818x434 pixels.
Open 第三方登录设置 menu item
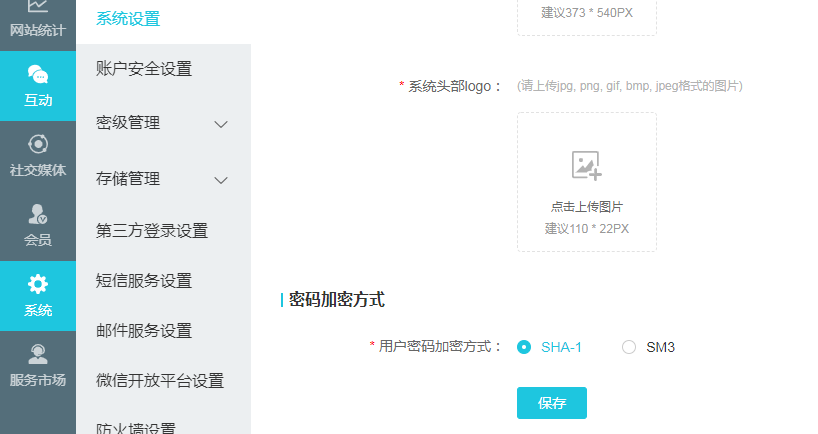152,231
